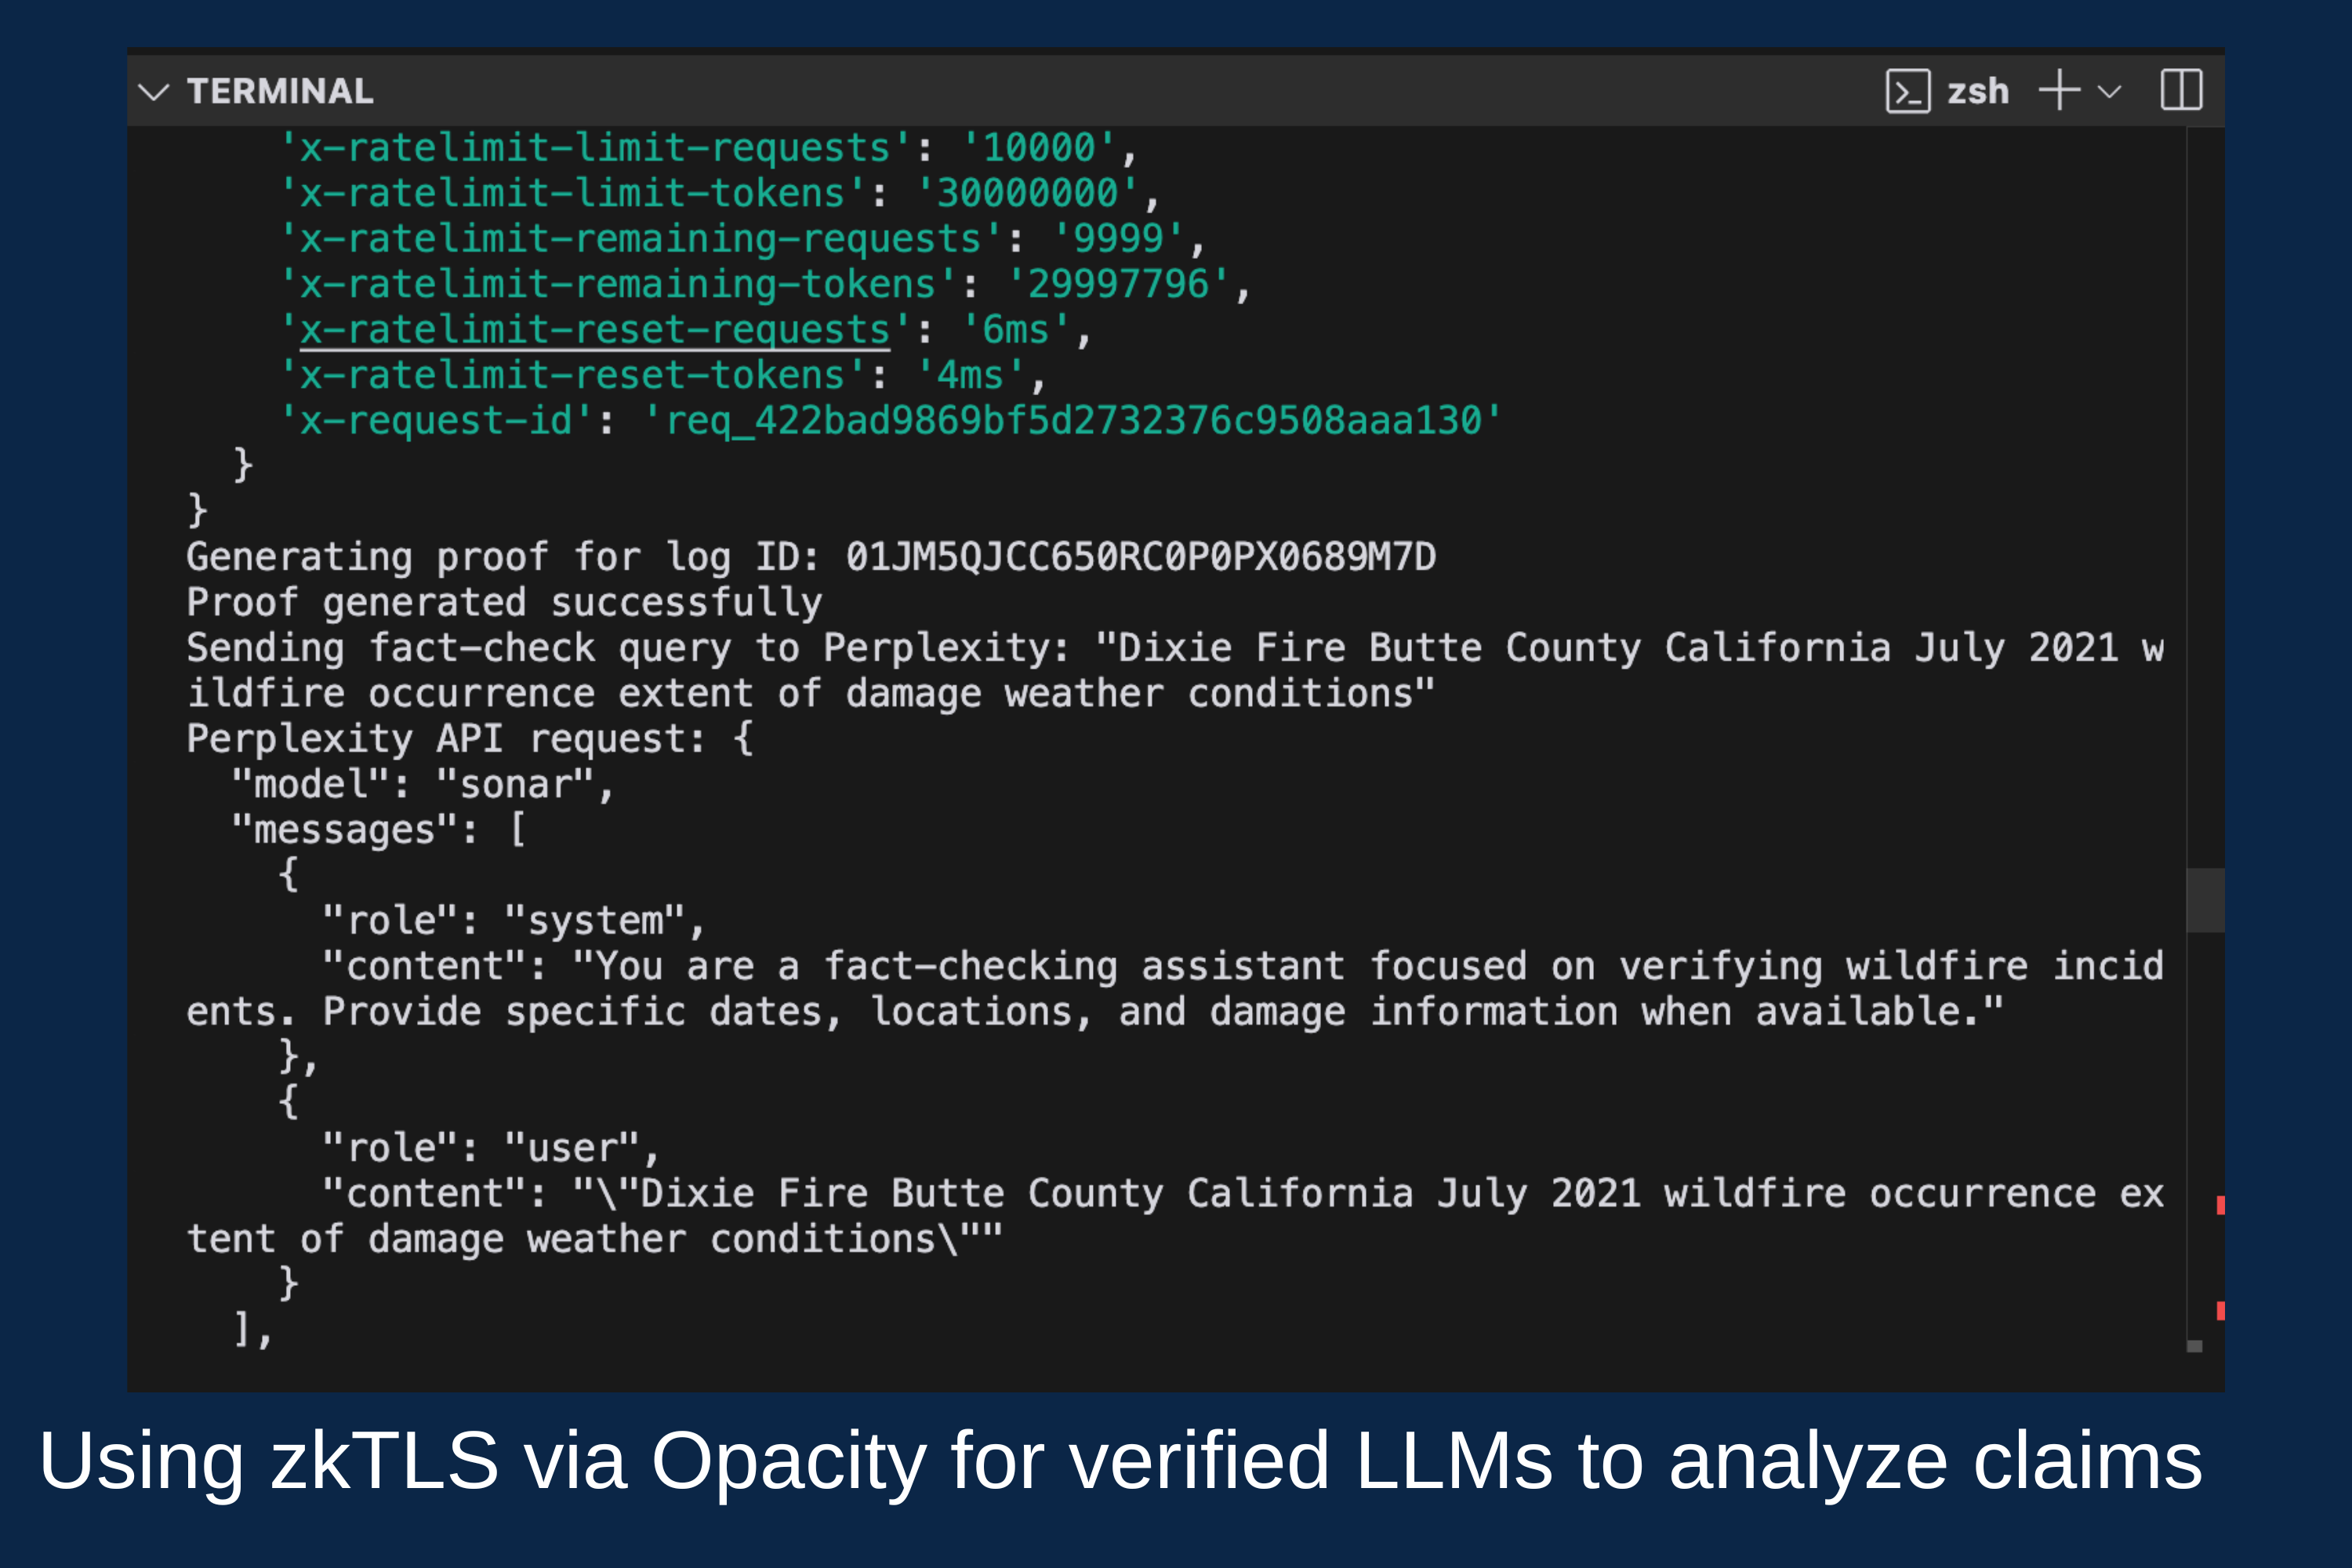Click the Proof generated successfully line

504,603
